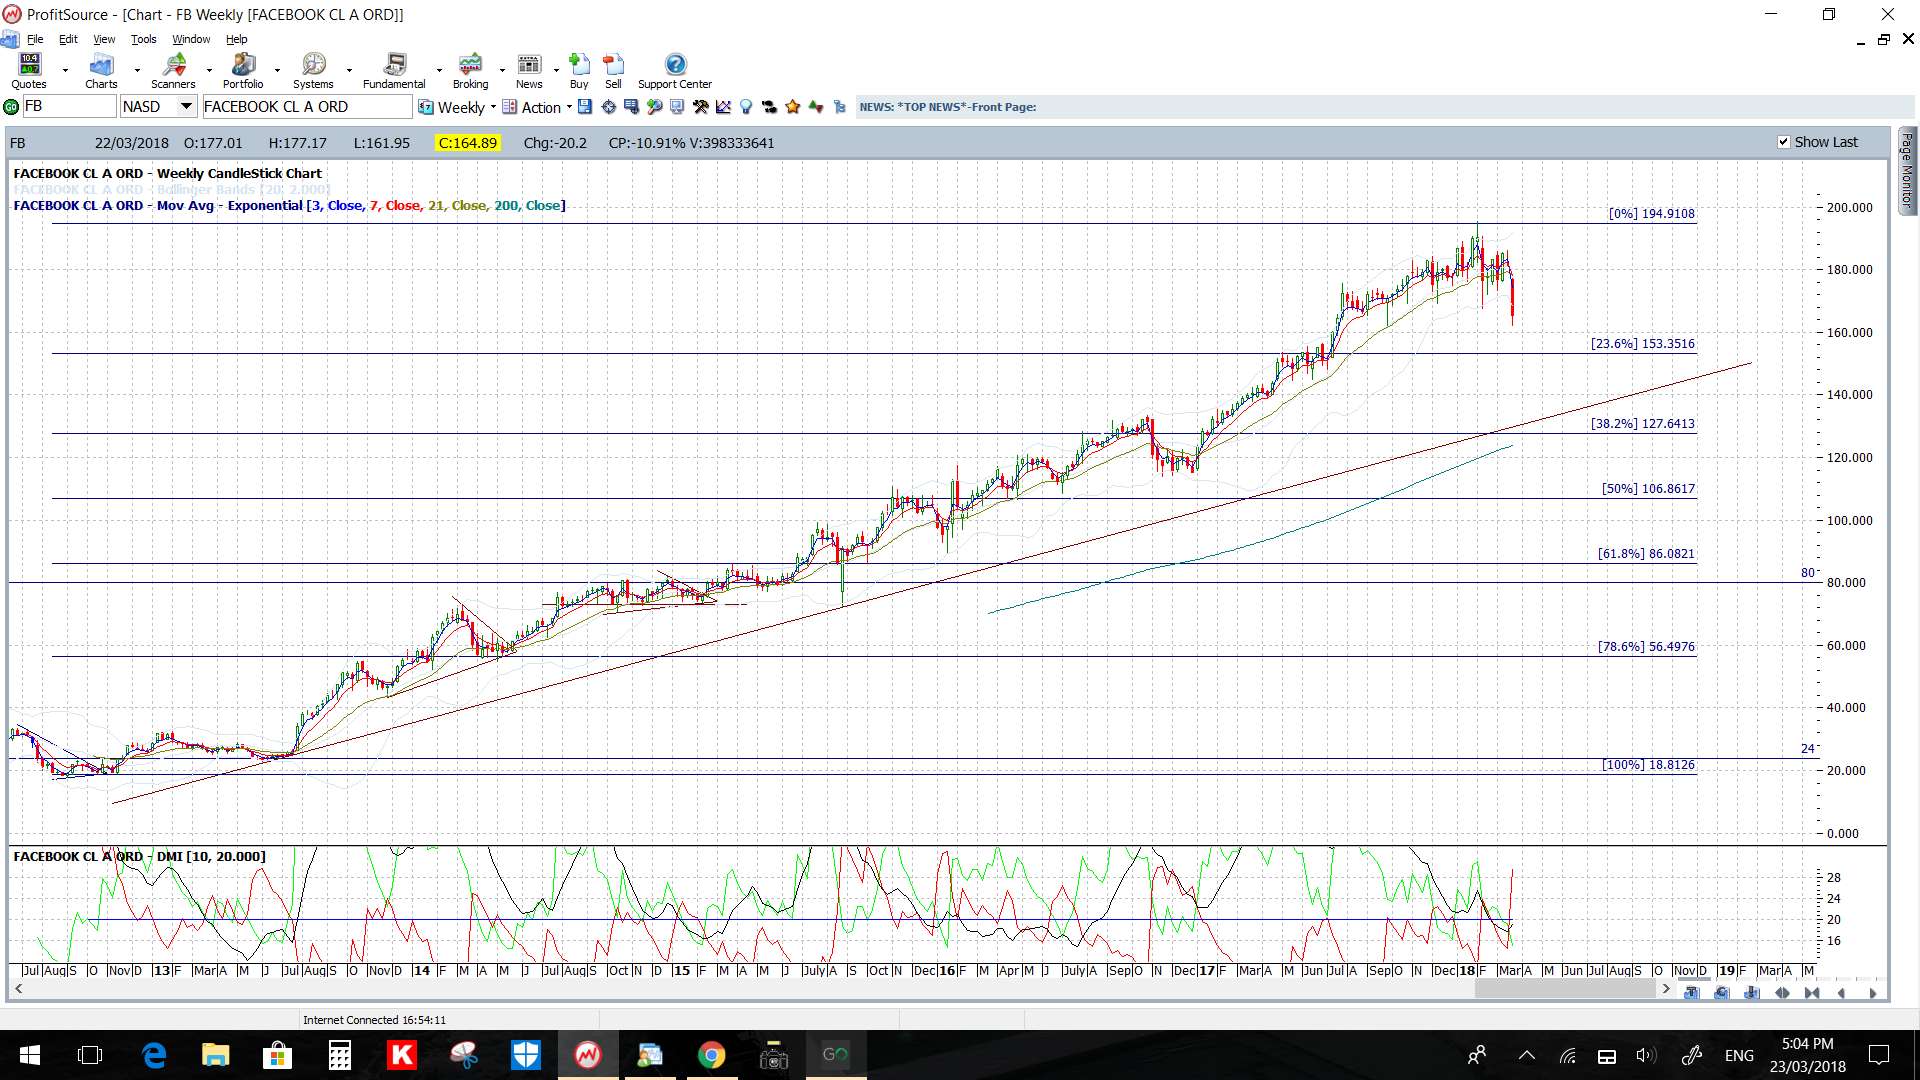Open the Tools menu
This screenshot has height=1080, width=1920.
143,39
